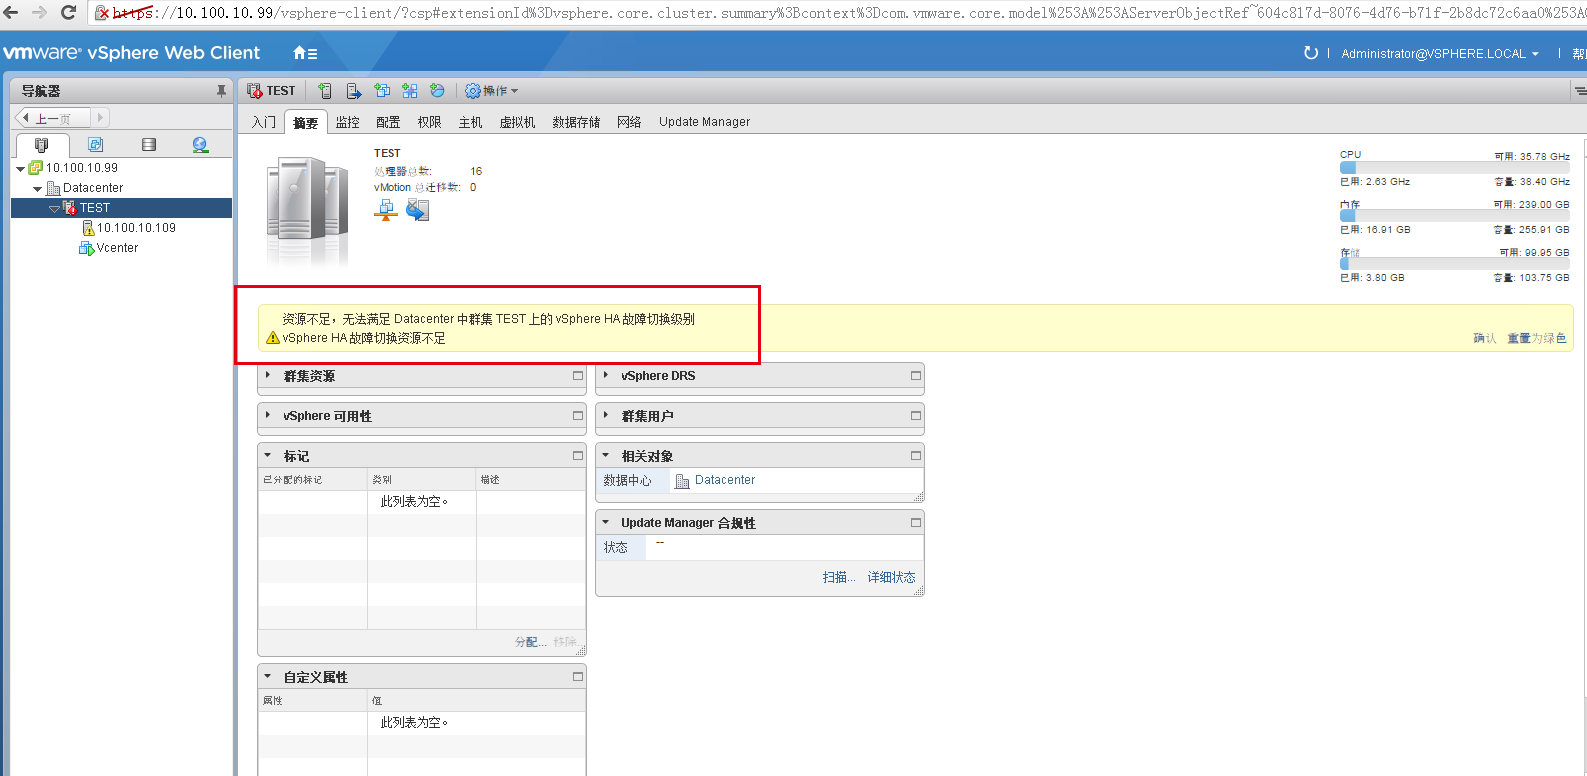
Task: Click 重置为绿色 on the alarm banner
Action: (1537, 339)
